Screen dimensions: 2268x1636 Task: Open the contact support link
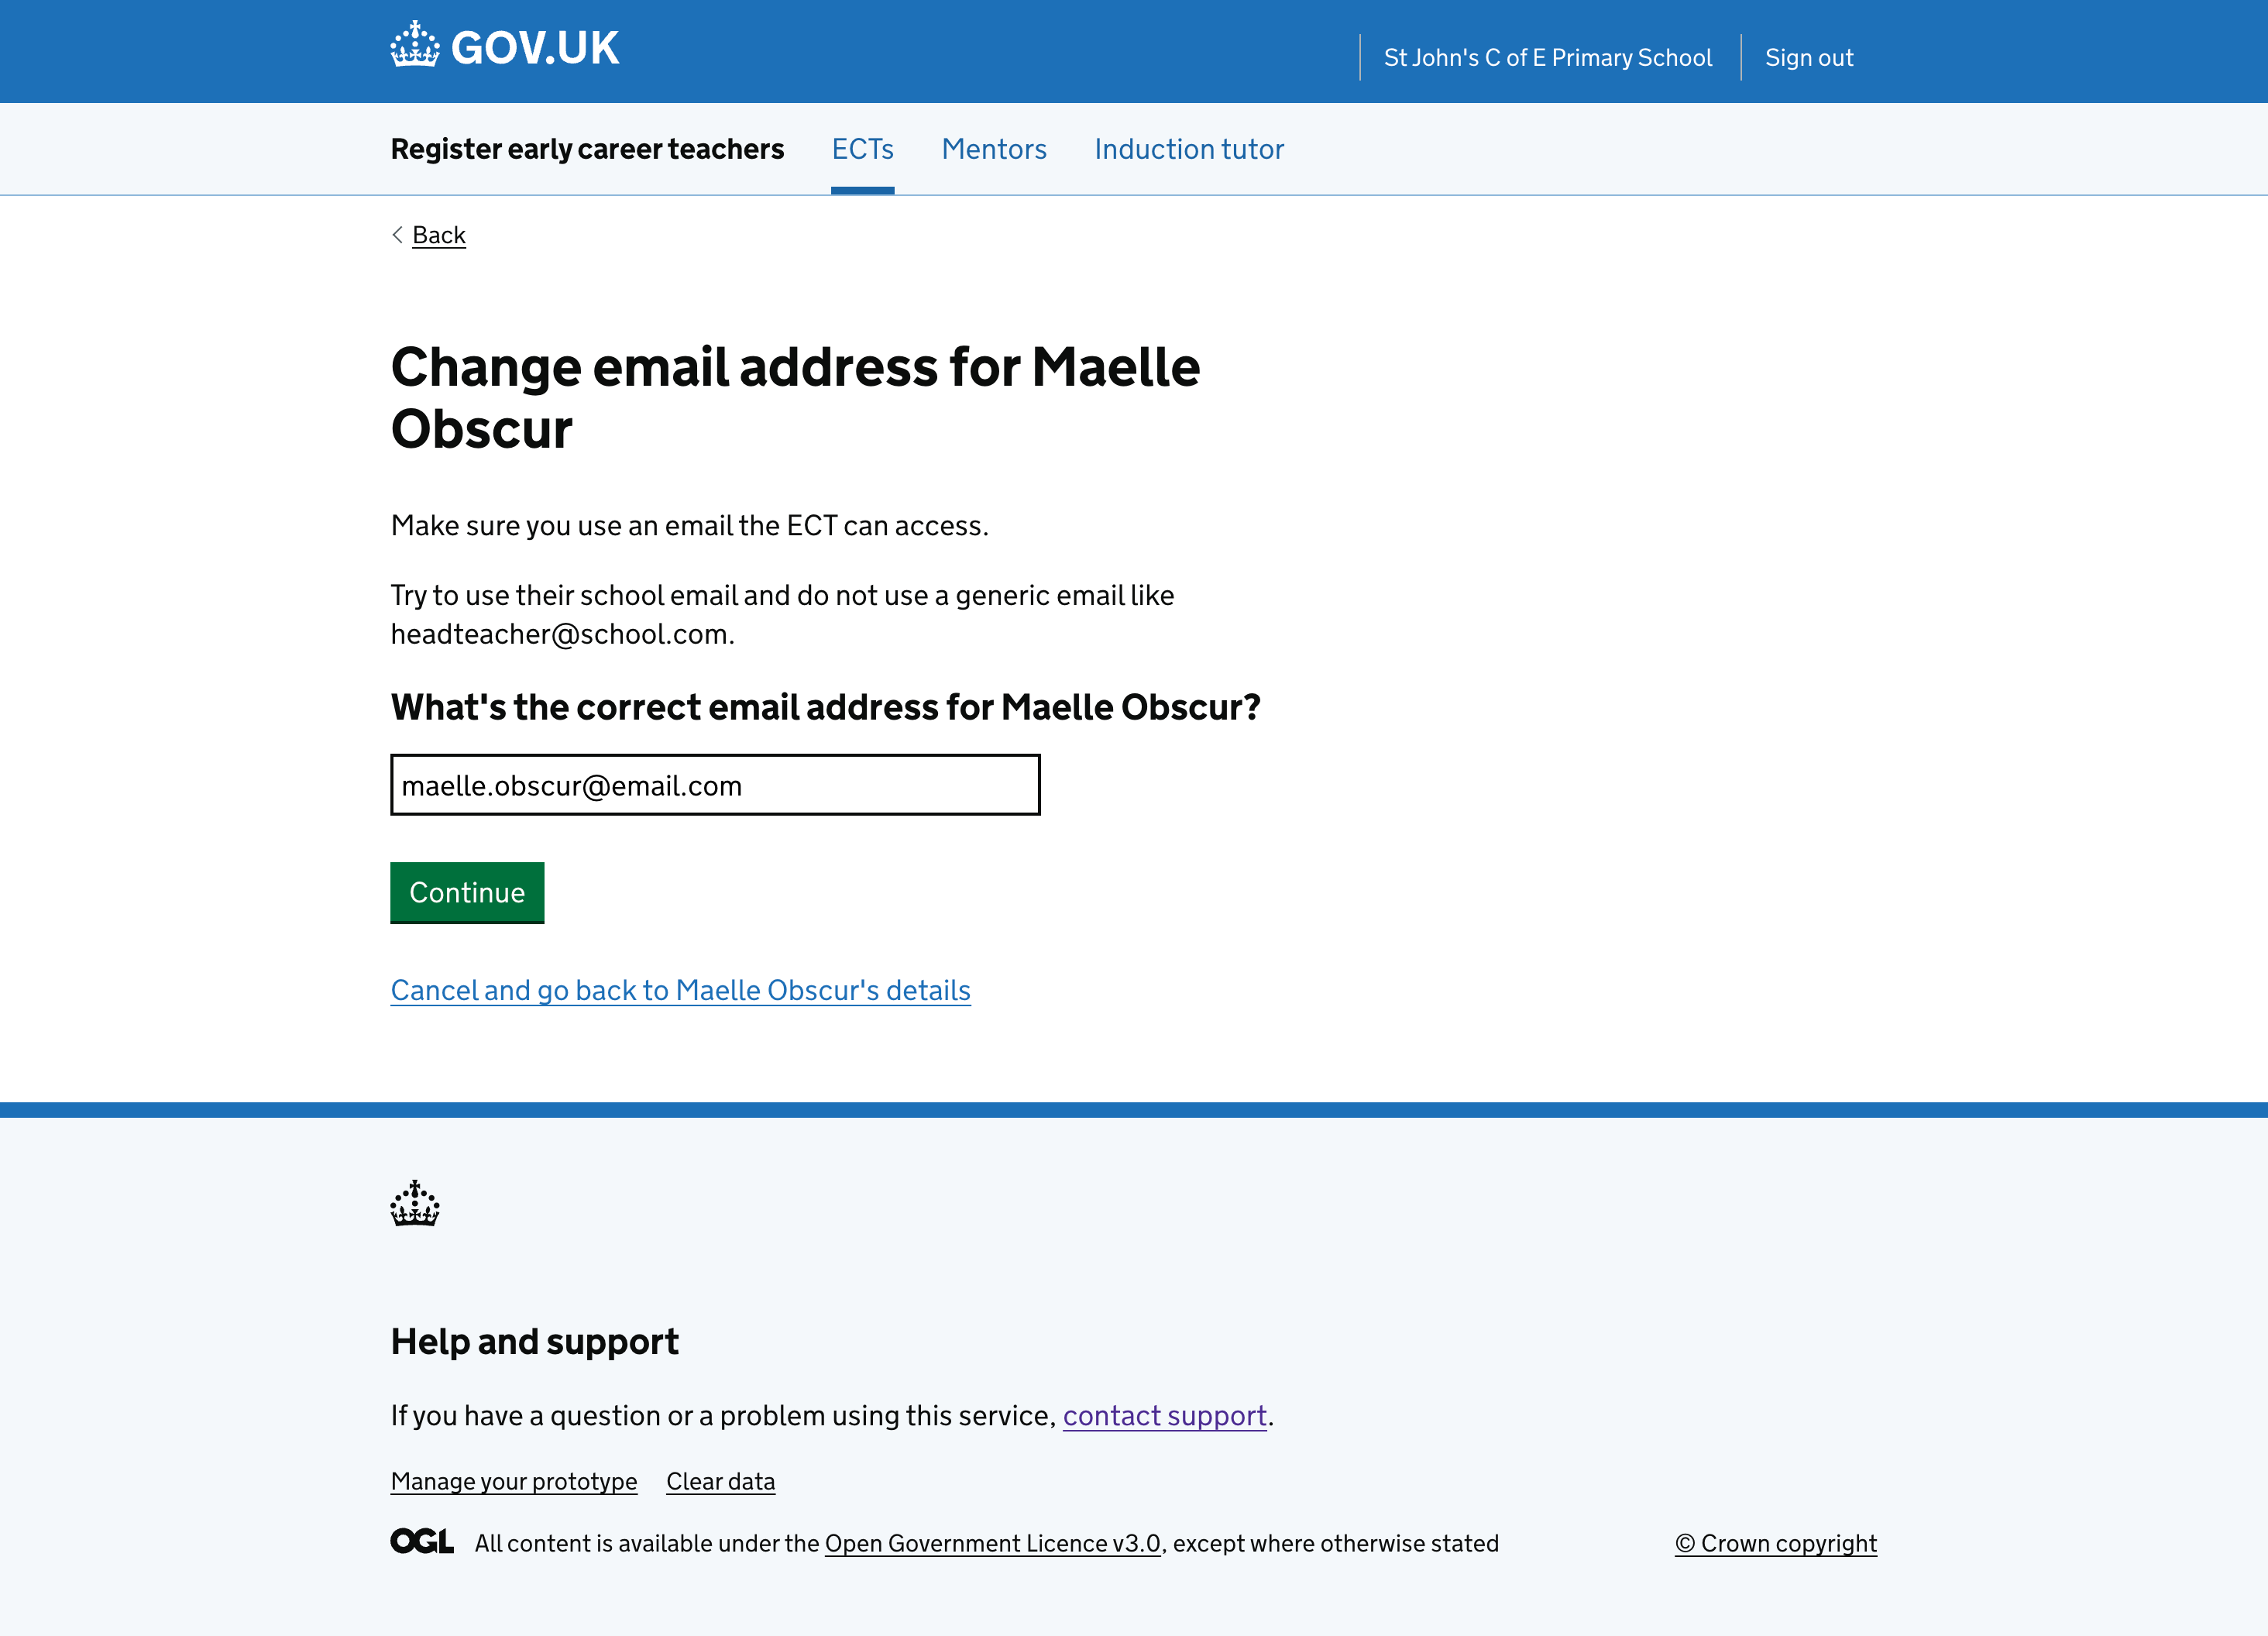1165,1415
